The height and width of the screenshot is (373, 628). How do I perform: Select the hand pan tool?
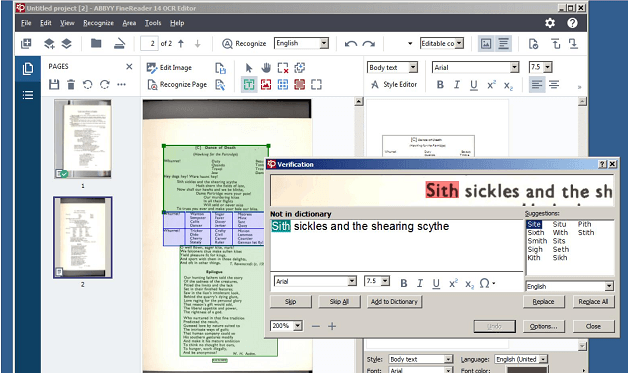[x=266, y=68]
